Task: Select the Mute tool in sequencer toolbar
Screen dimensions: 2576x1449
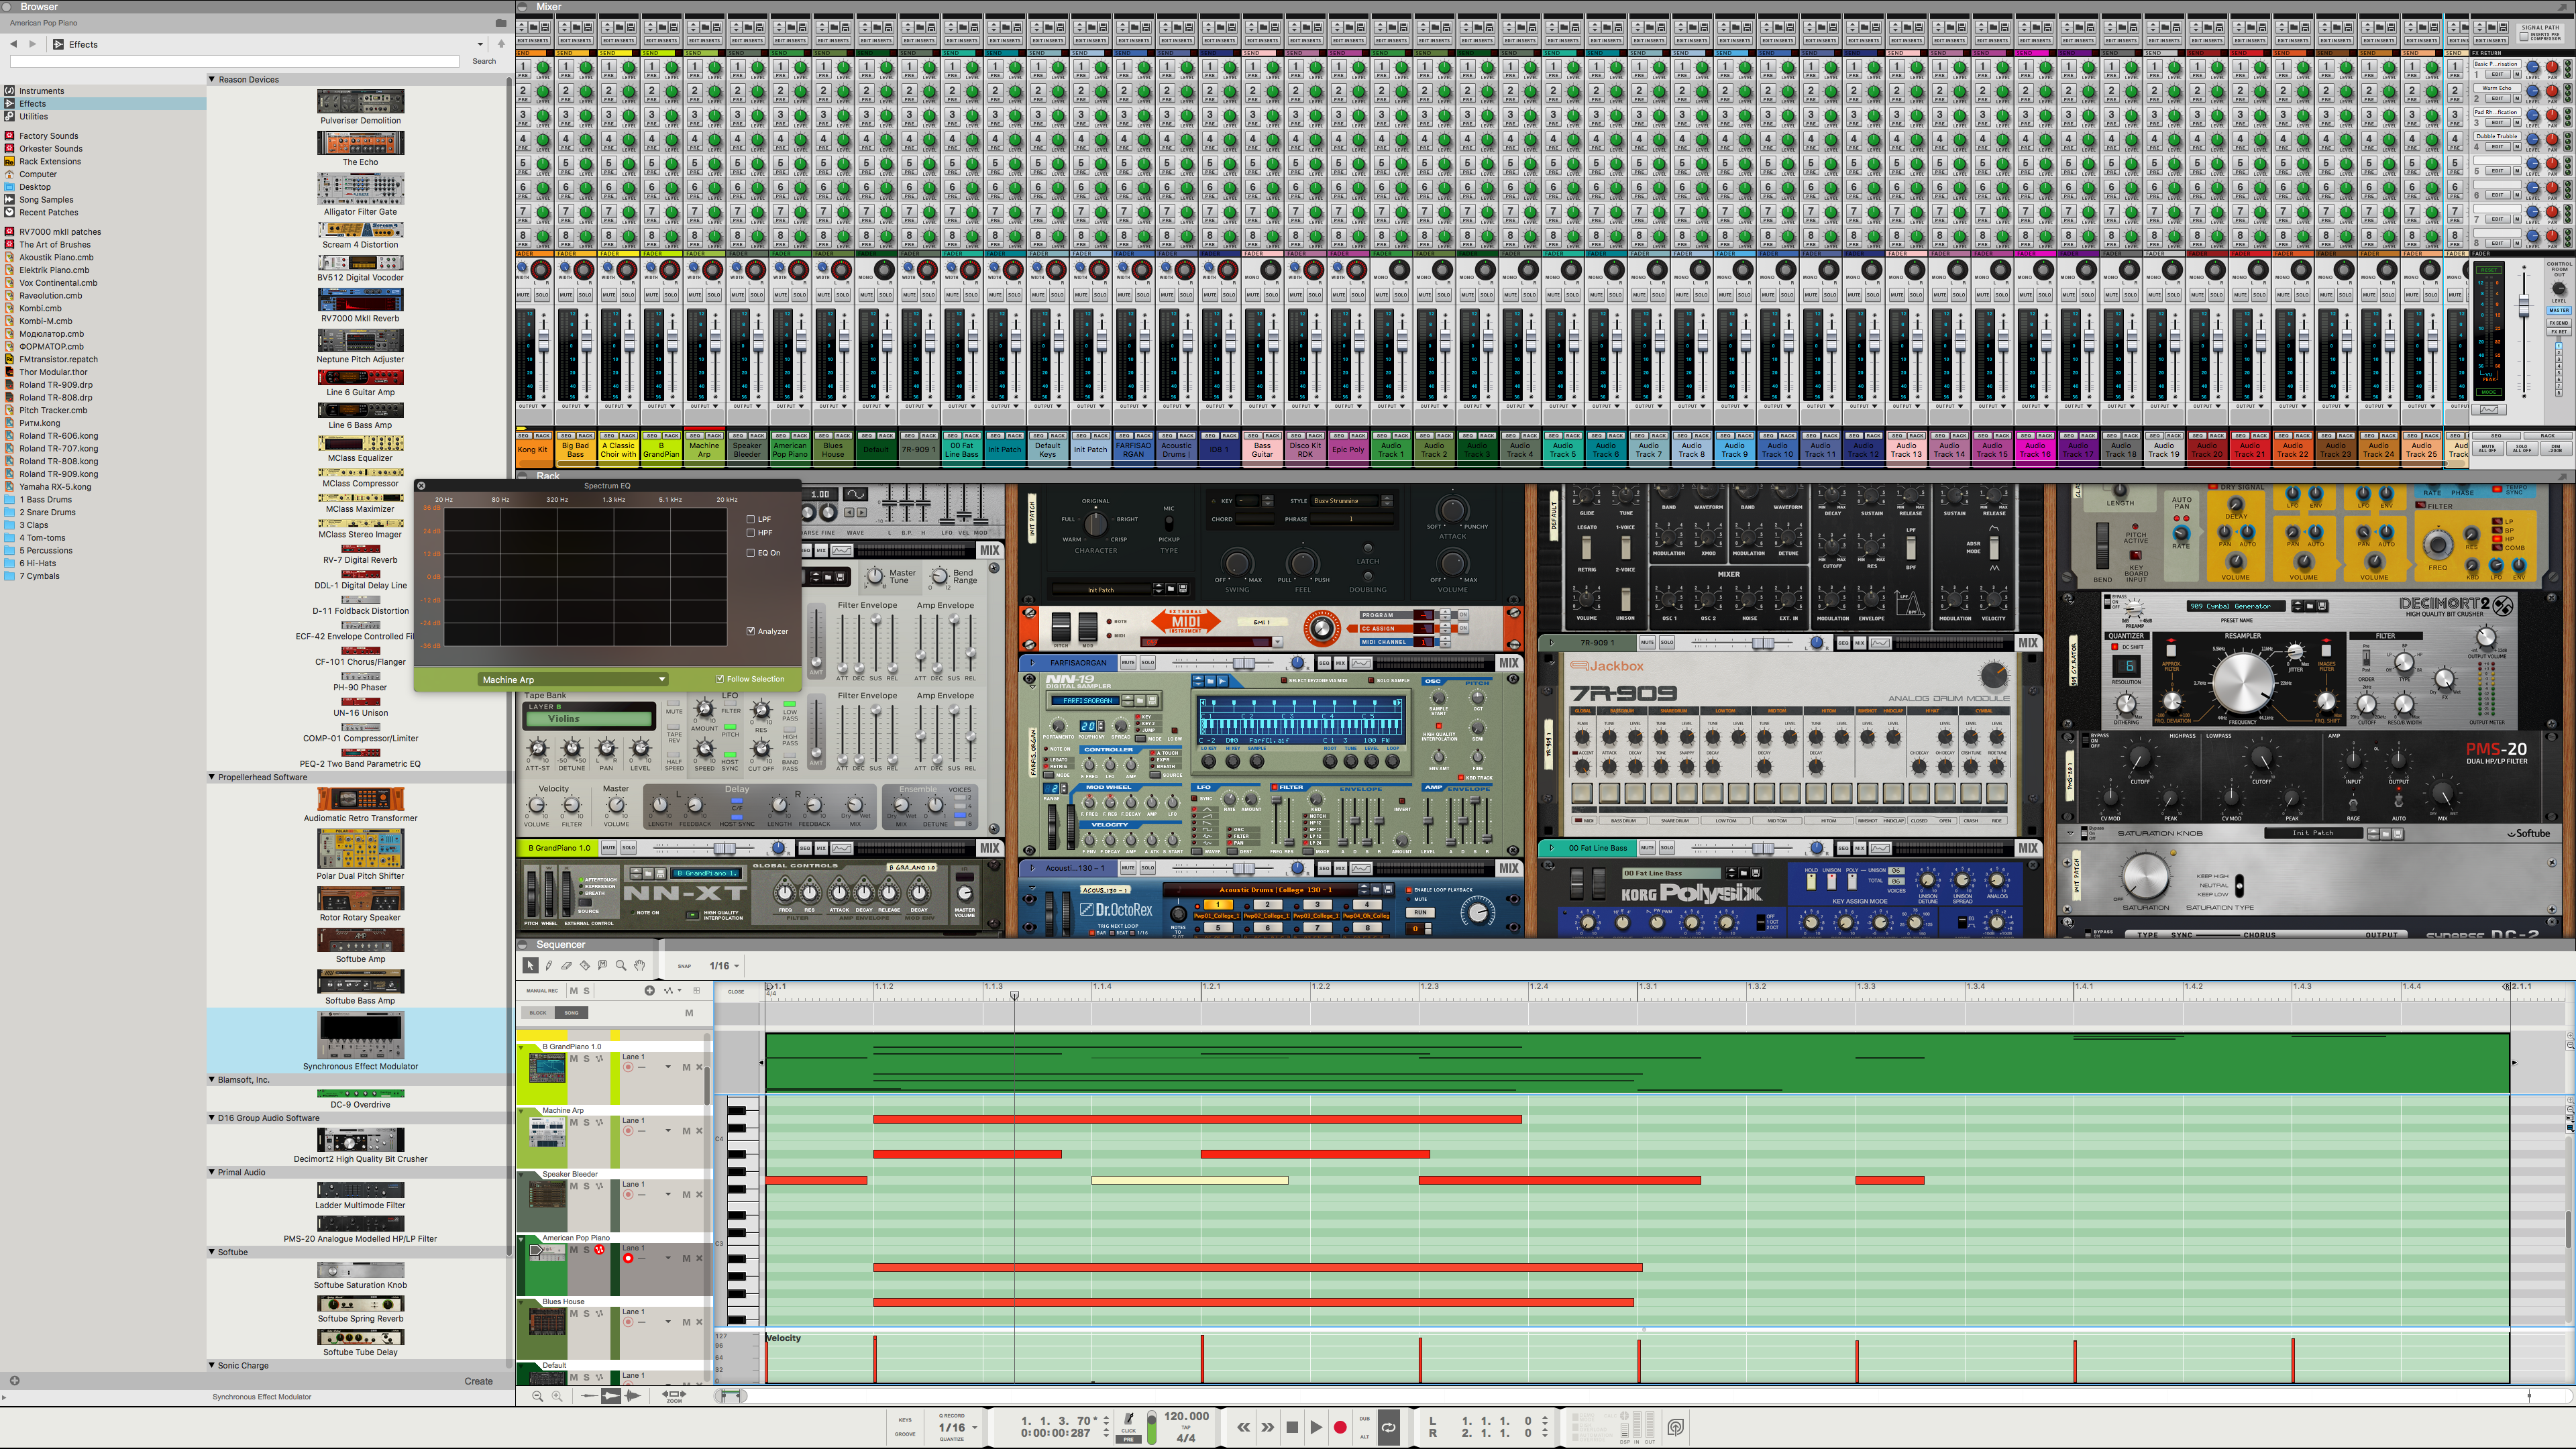Action: [602, 965]
